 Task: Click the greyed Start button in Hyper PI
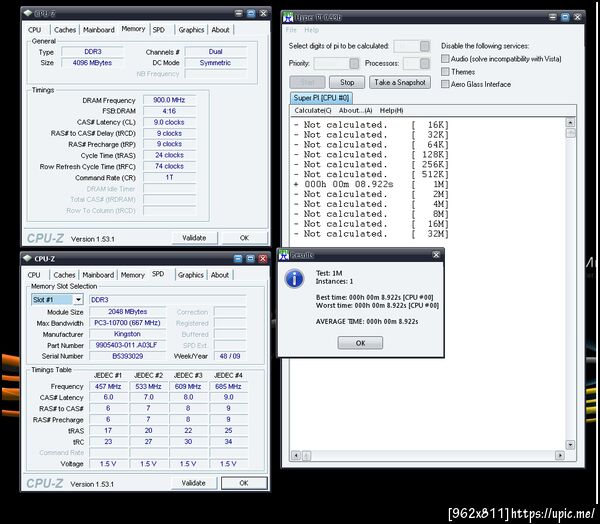click(308, 82)
